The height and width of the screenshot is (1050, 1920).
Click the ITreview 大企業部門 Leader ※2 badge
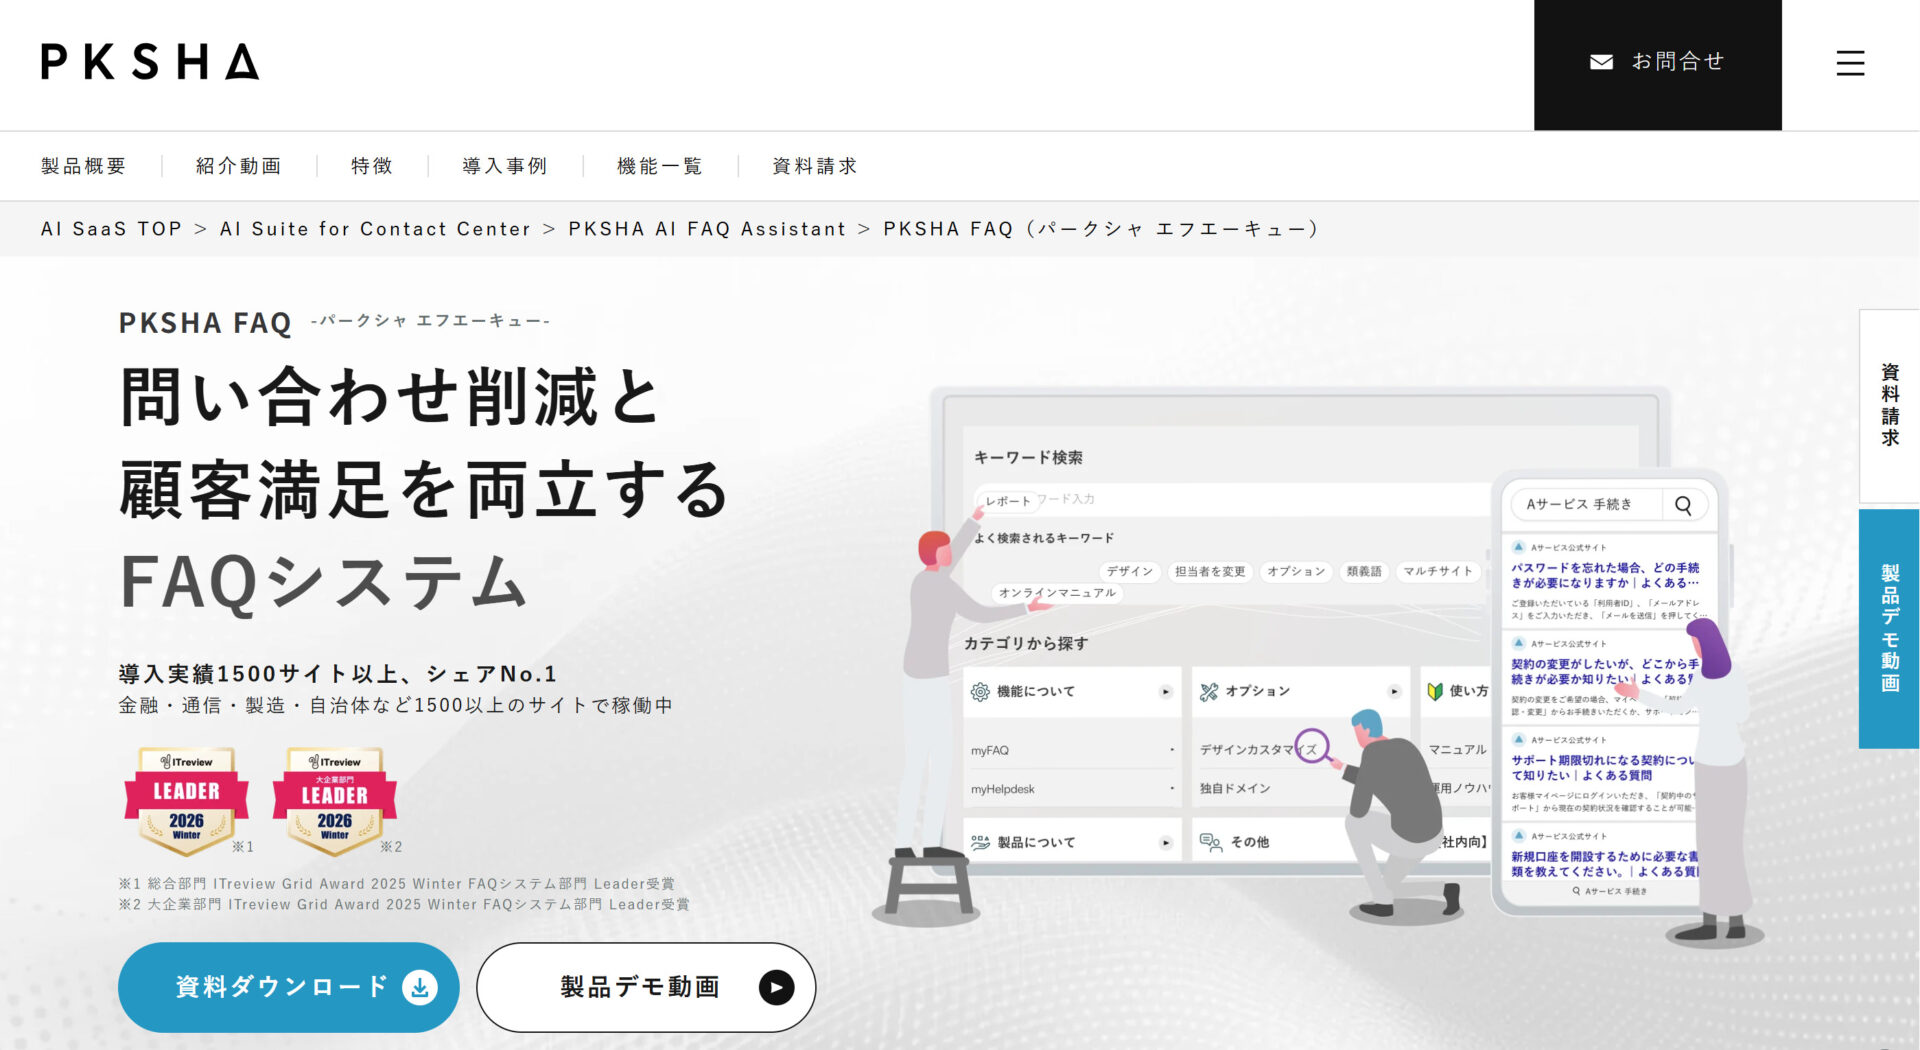335,801
